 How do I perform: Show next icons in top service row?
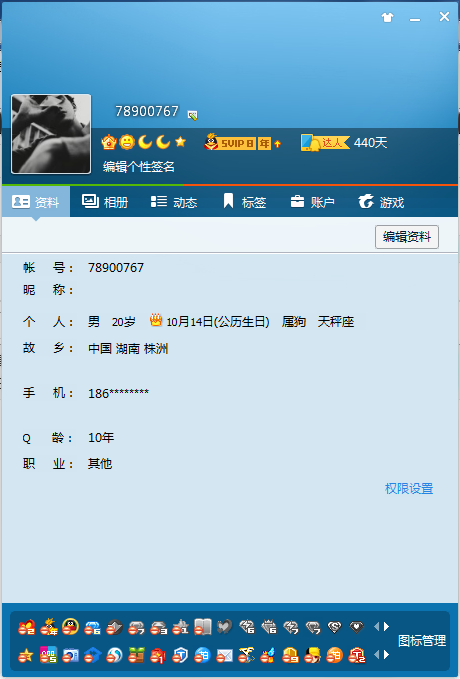[386, 626]
